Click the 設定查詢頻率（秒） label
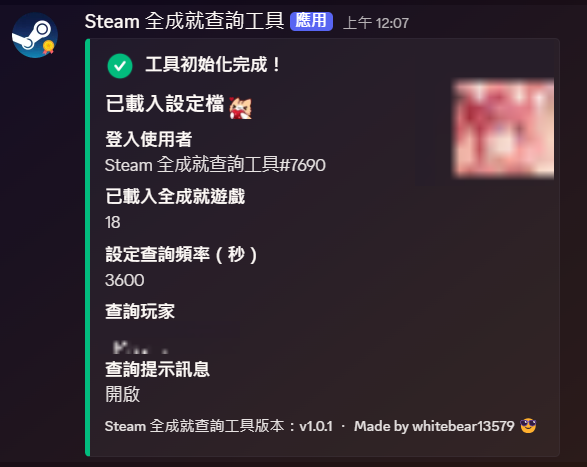 (181, 254)
